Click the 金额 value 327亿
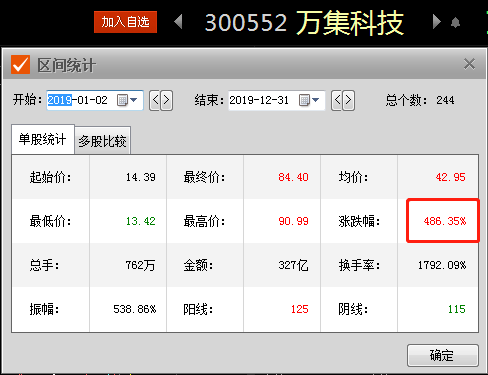Viewport: 488px width, 375px height. pos(293,265)
